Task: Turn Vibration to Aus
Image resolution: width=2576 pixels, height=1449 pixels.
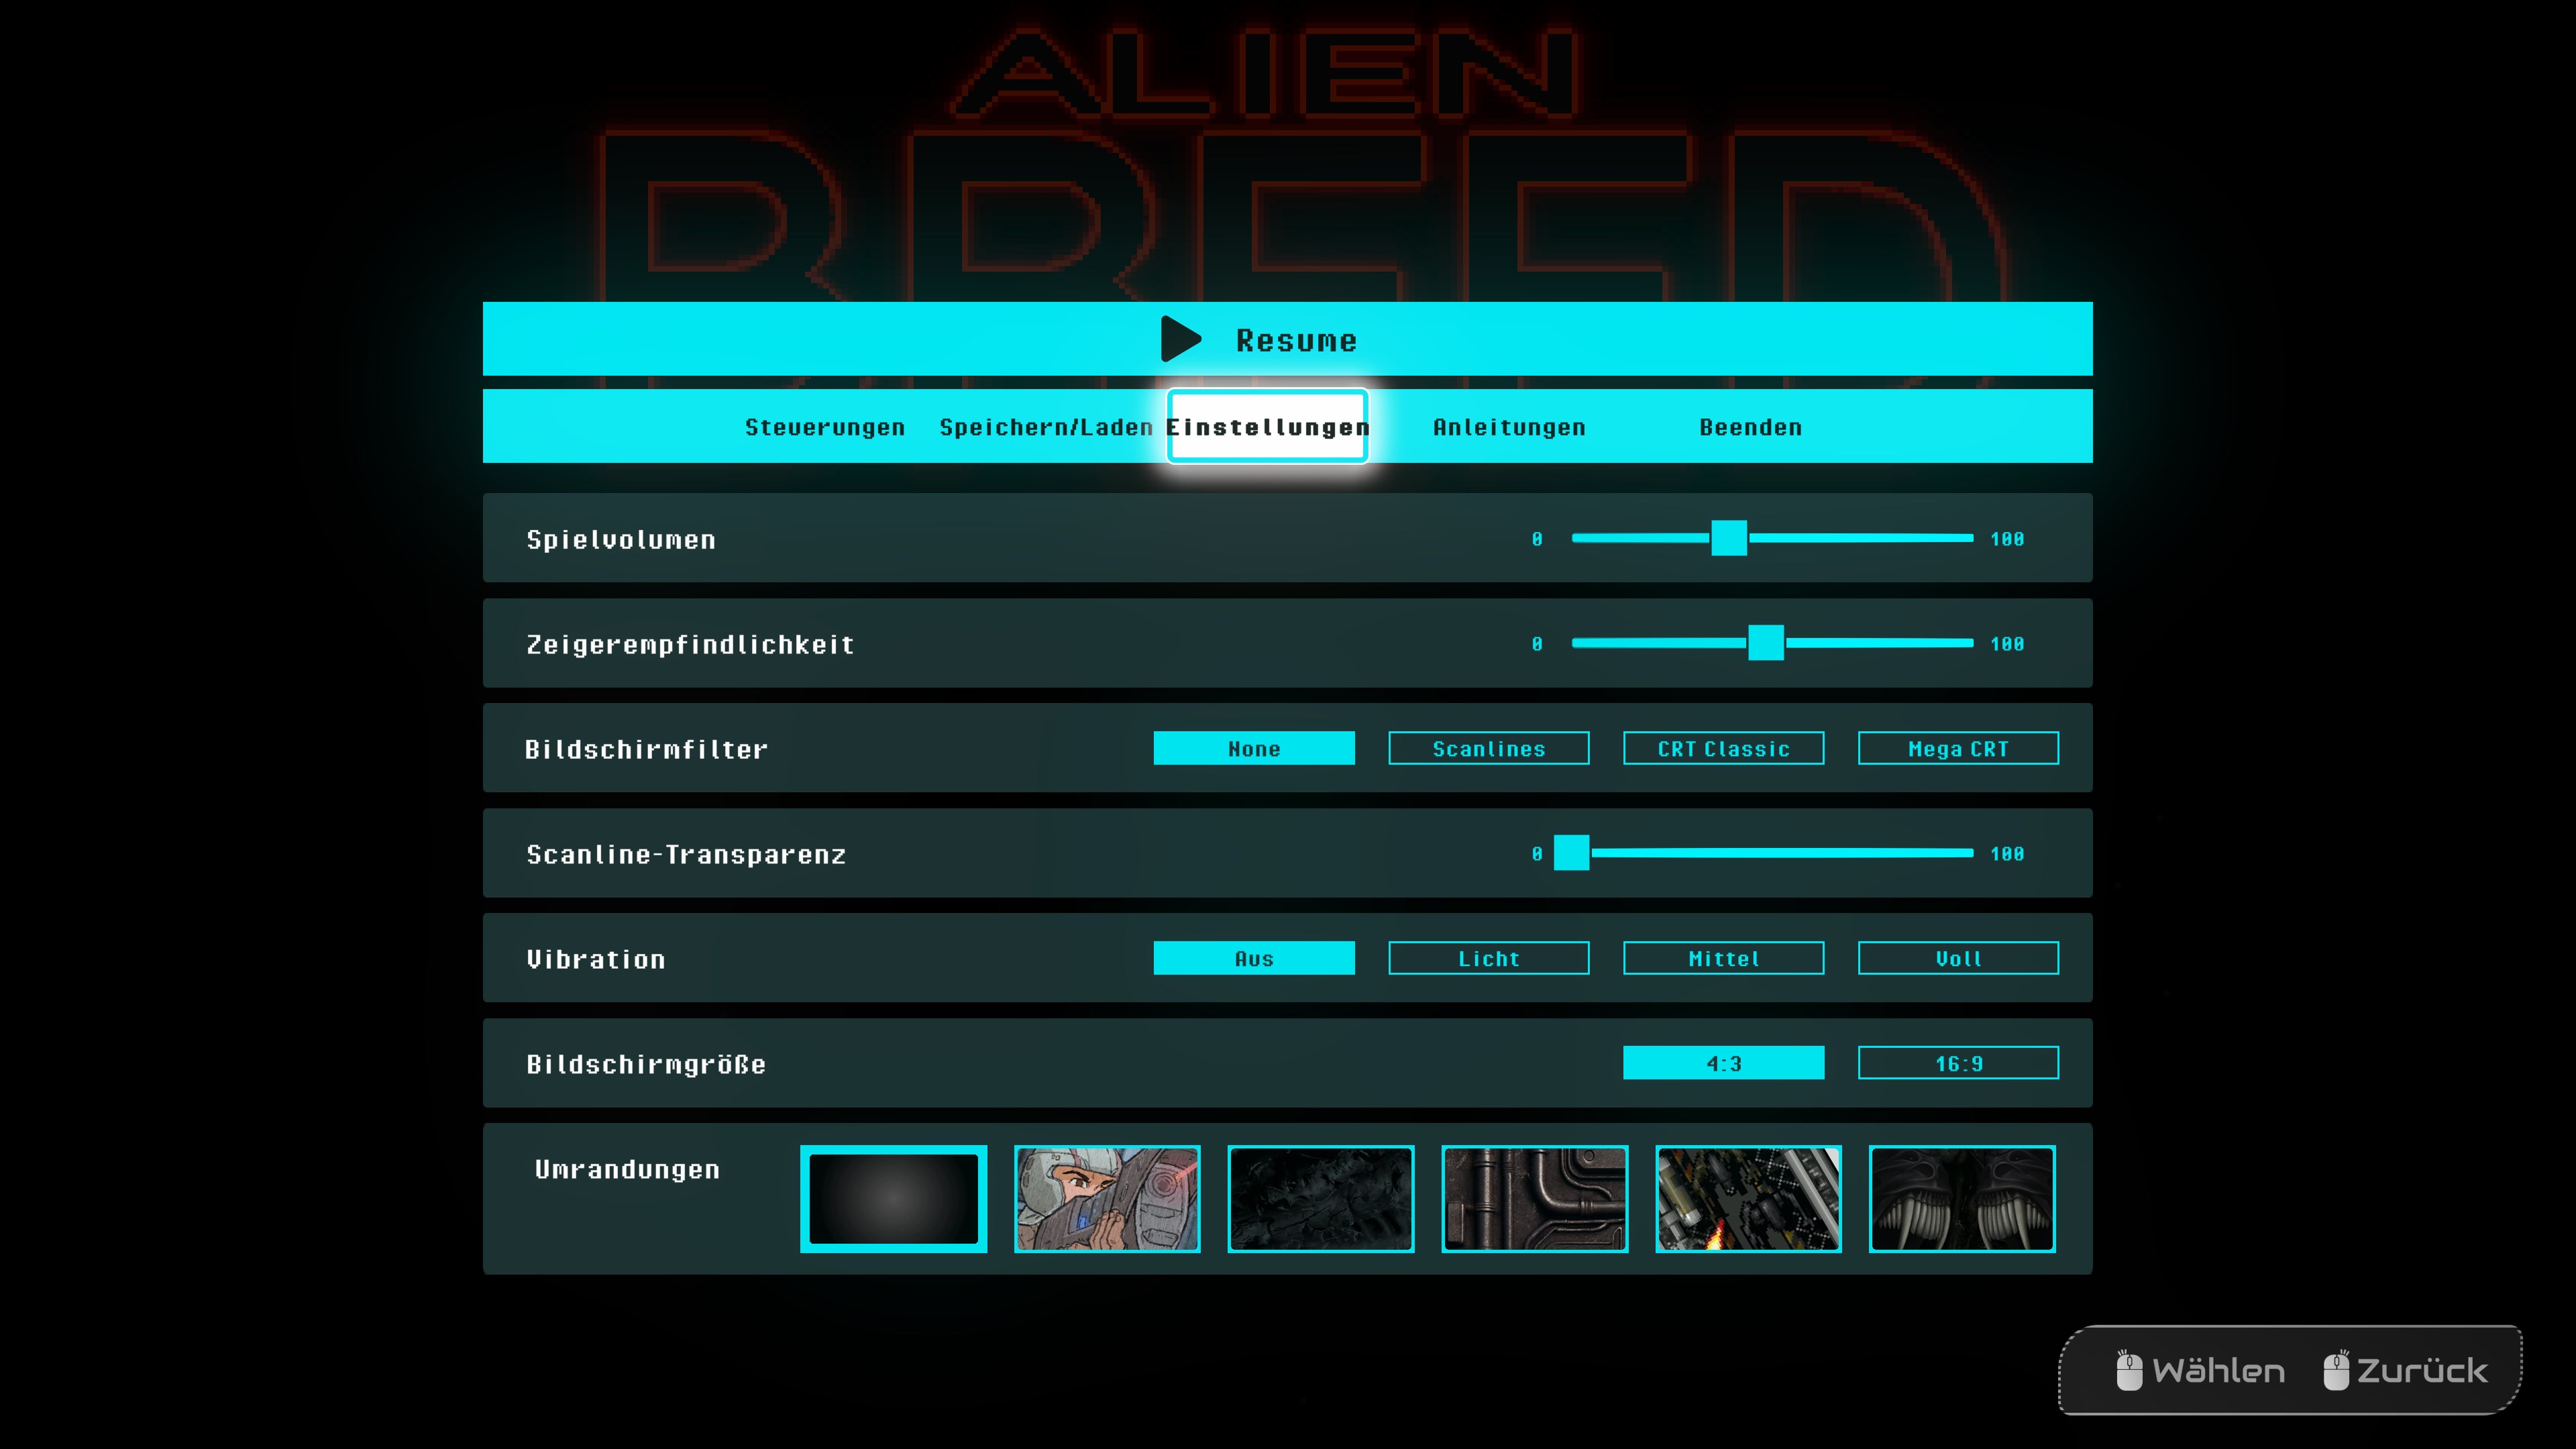Action: coord(1254,958)
